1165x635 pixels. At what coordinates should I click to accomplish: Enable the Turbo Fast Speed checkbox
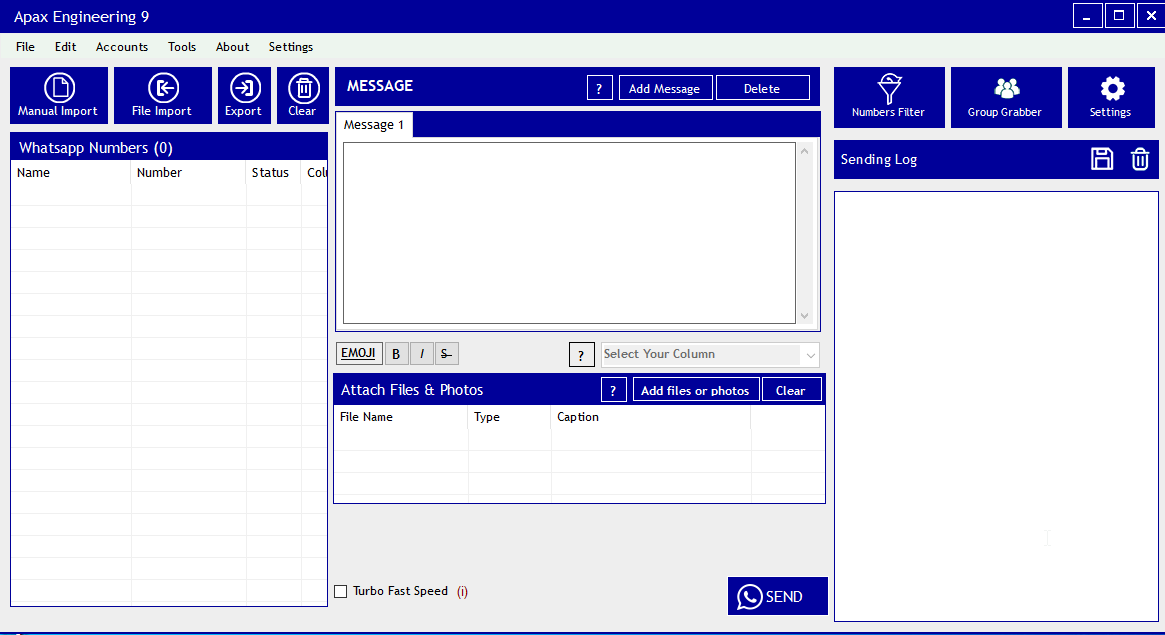point(341,591)
